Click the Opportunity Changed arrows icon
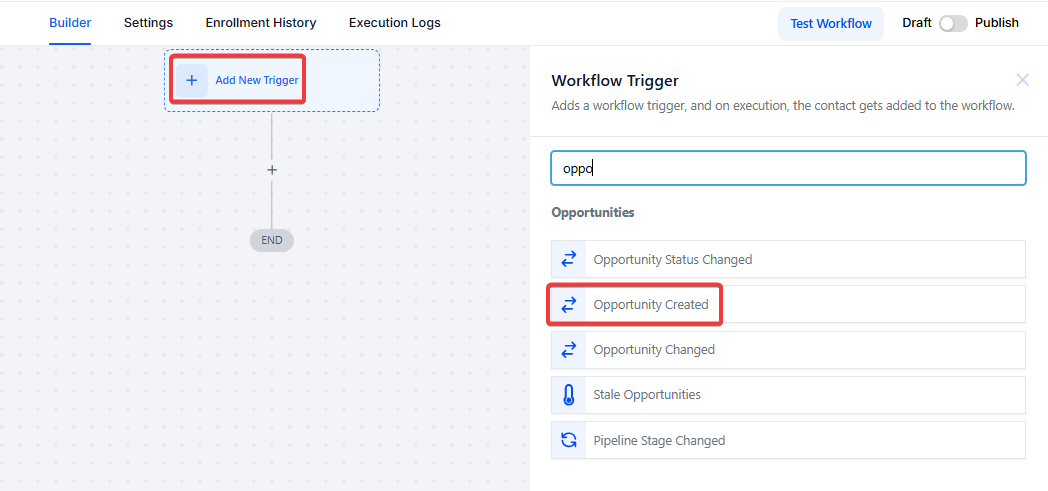The width and height of the screenshot is (1048, 491). [569, 350]
